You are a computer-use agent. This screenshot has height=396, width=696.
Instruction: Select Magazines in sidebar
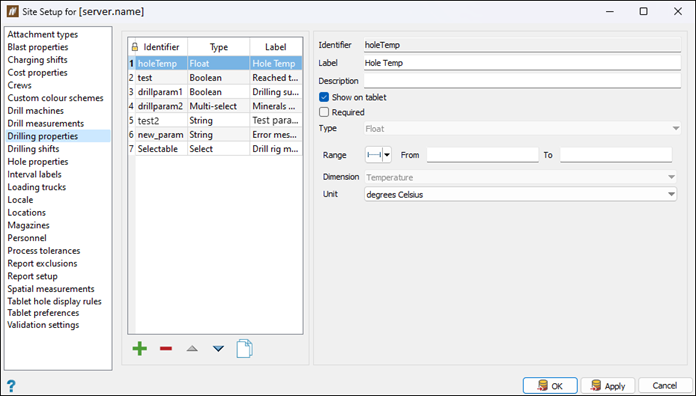pos(28,225)
